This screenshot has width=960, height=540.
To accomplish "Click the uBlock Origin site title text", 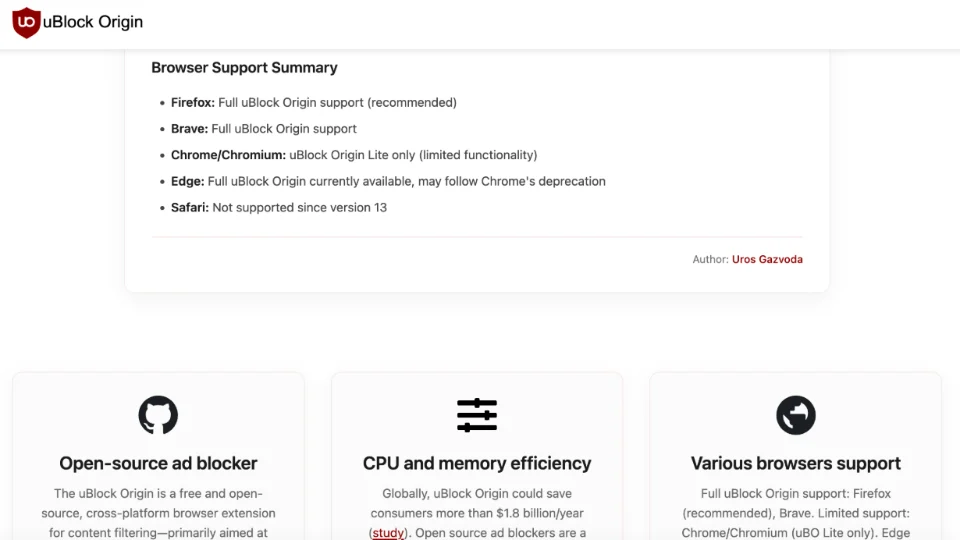I will [93, 22].
